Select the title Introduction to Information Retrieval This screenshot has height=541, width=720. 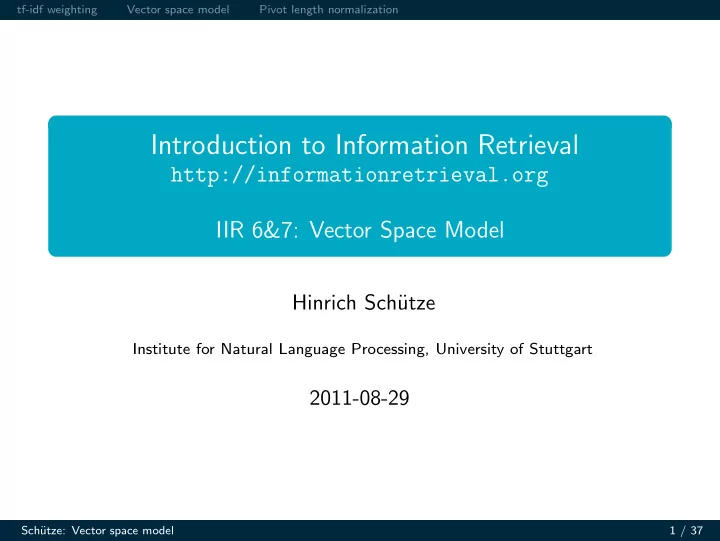(365, 145)
